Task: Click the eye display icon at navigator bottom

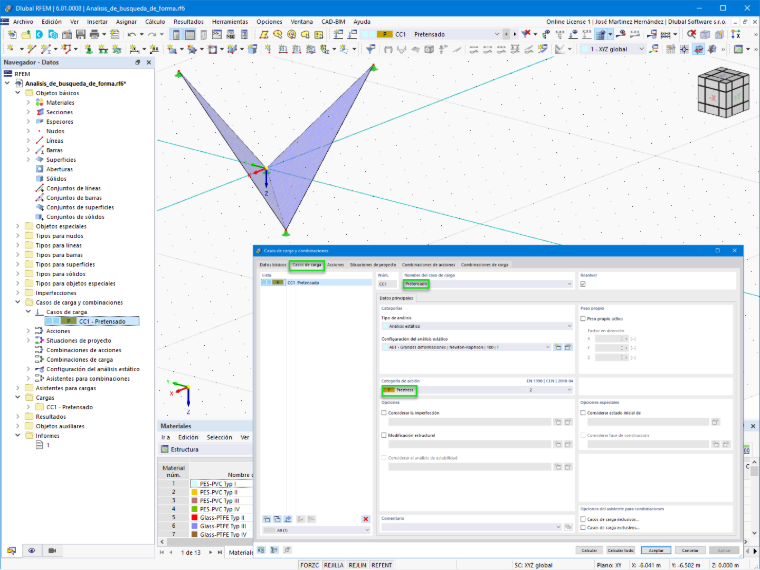Action: coord(32,551)
